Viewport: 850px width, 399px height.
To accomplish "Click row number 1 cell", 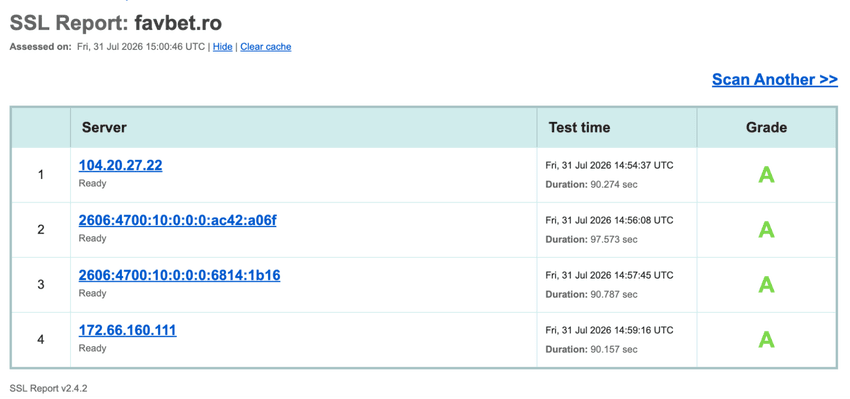I will point(41,175).
